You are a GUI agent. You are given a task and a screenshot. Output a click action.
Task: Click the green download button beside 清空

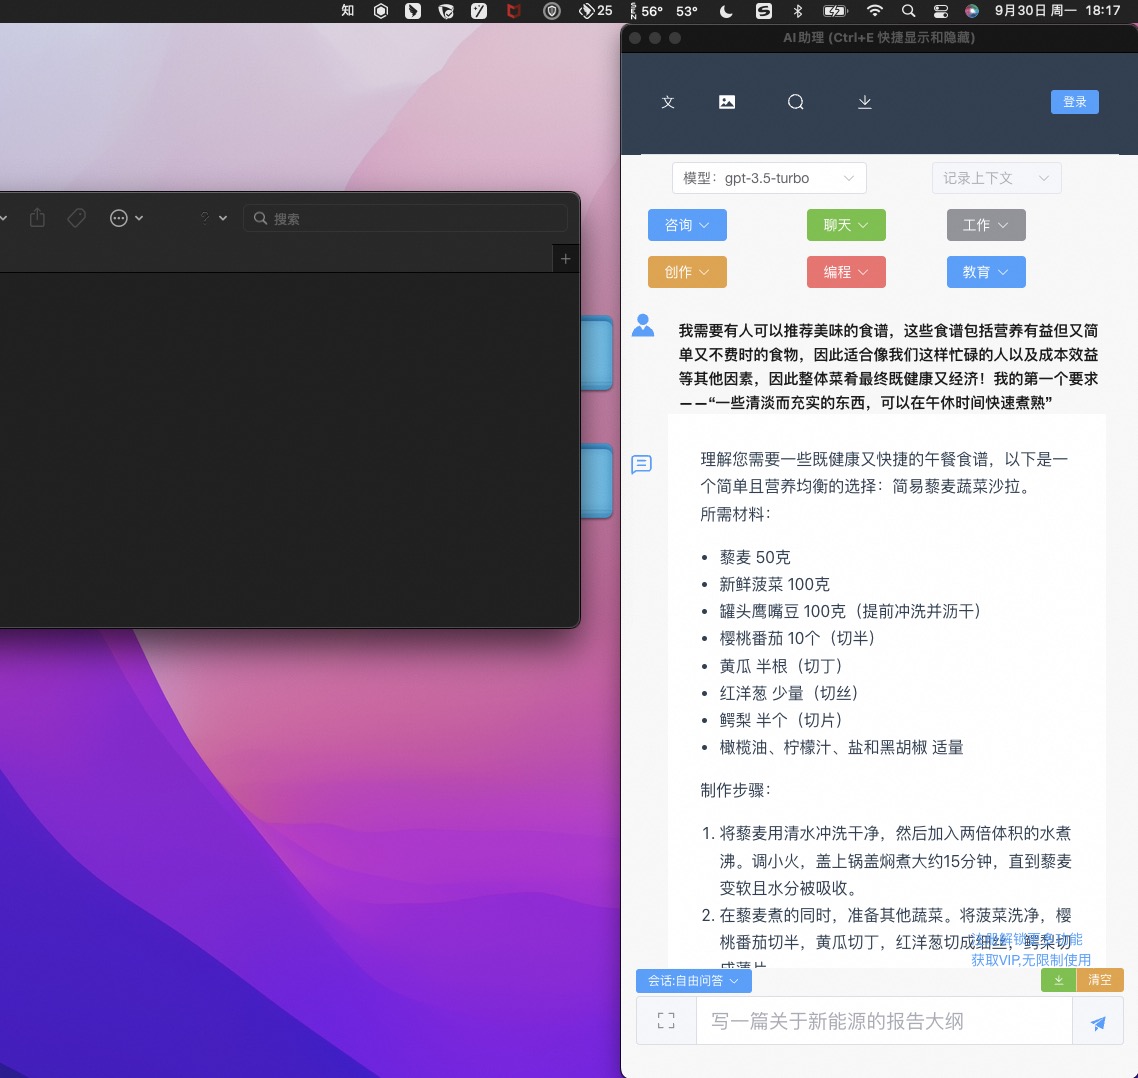[x=1058, y=980]
